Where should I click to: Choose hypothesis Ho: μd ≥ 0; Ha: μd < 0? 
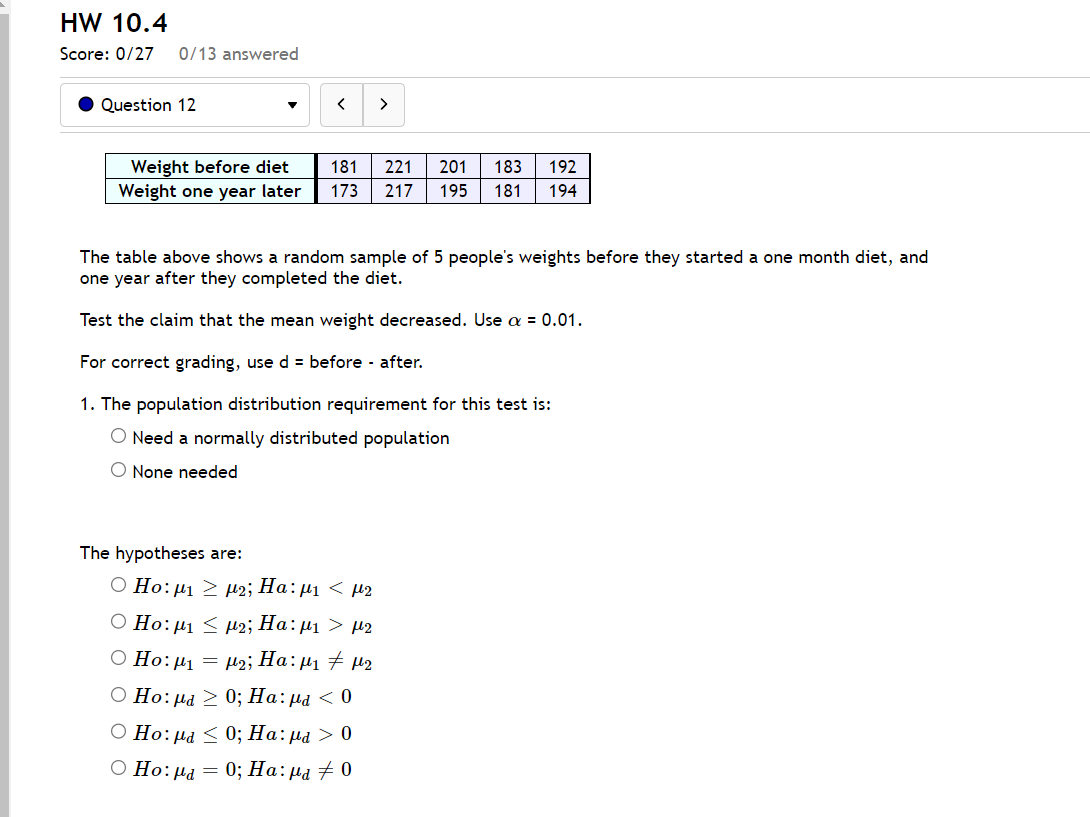118,695
